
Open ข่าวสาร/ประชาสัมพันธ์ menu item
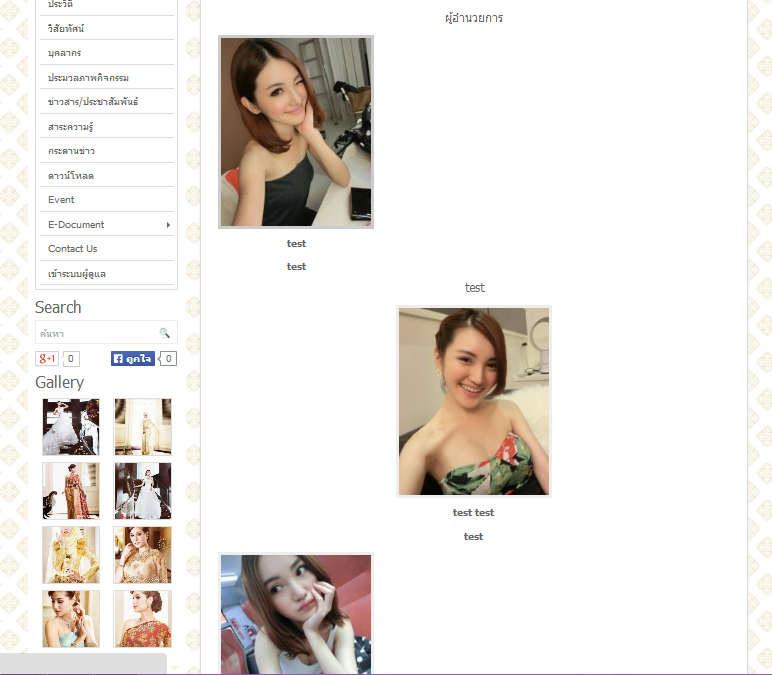(x=107, y=101)
